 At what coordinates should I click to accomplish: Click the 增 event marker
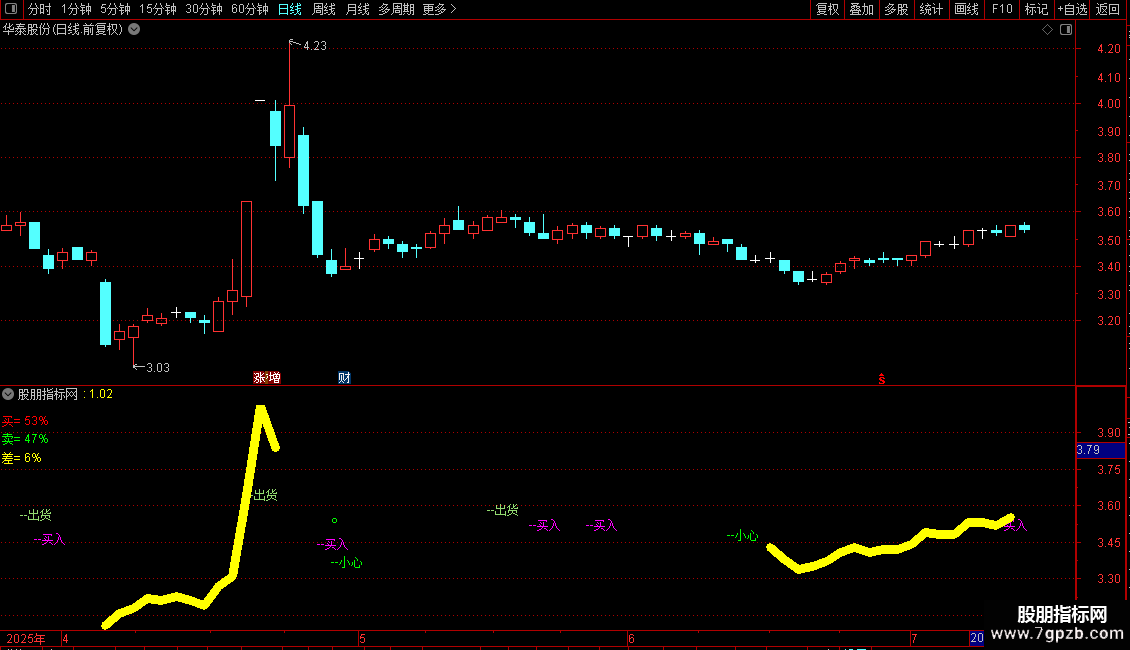274,378
